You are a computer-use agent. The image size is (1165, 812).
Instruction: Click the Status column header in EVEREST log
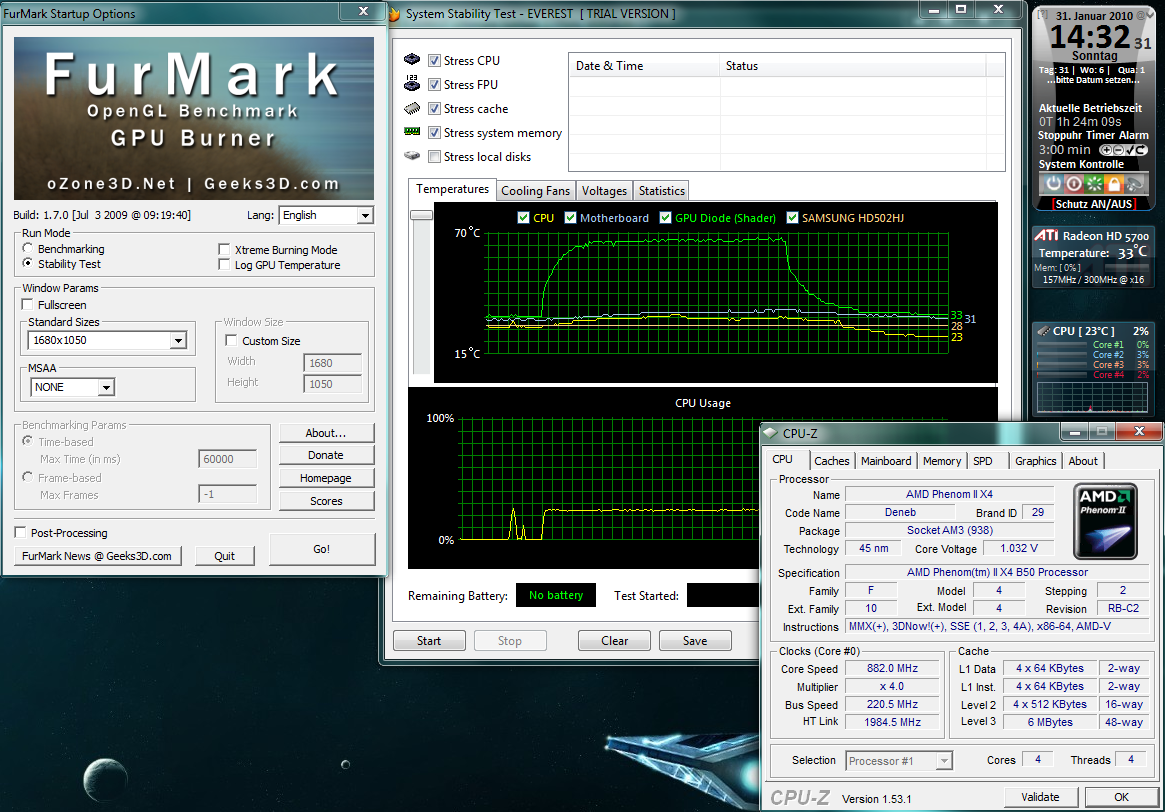coord(852,65)
